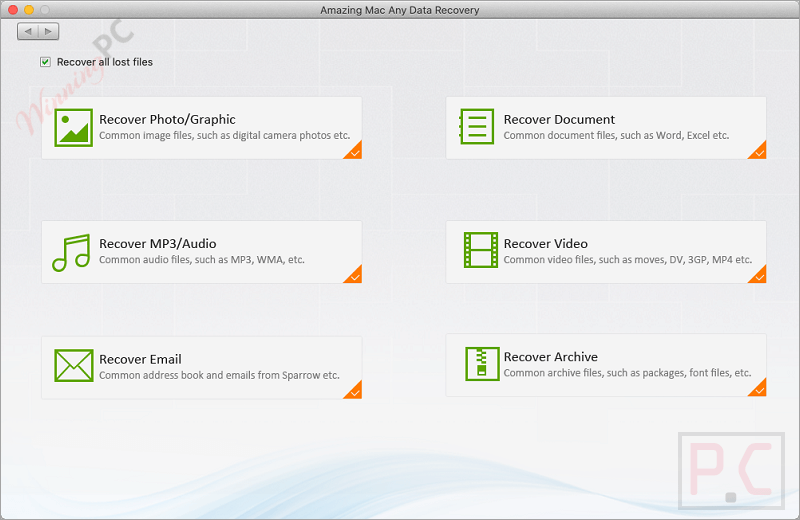Select the Recover Video title
This screenshot has height=520, width=800.
pyautogui.click(x=545, y=244)
